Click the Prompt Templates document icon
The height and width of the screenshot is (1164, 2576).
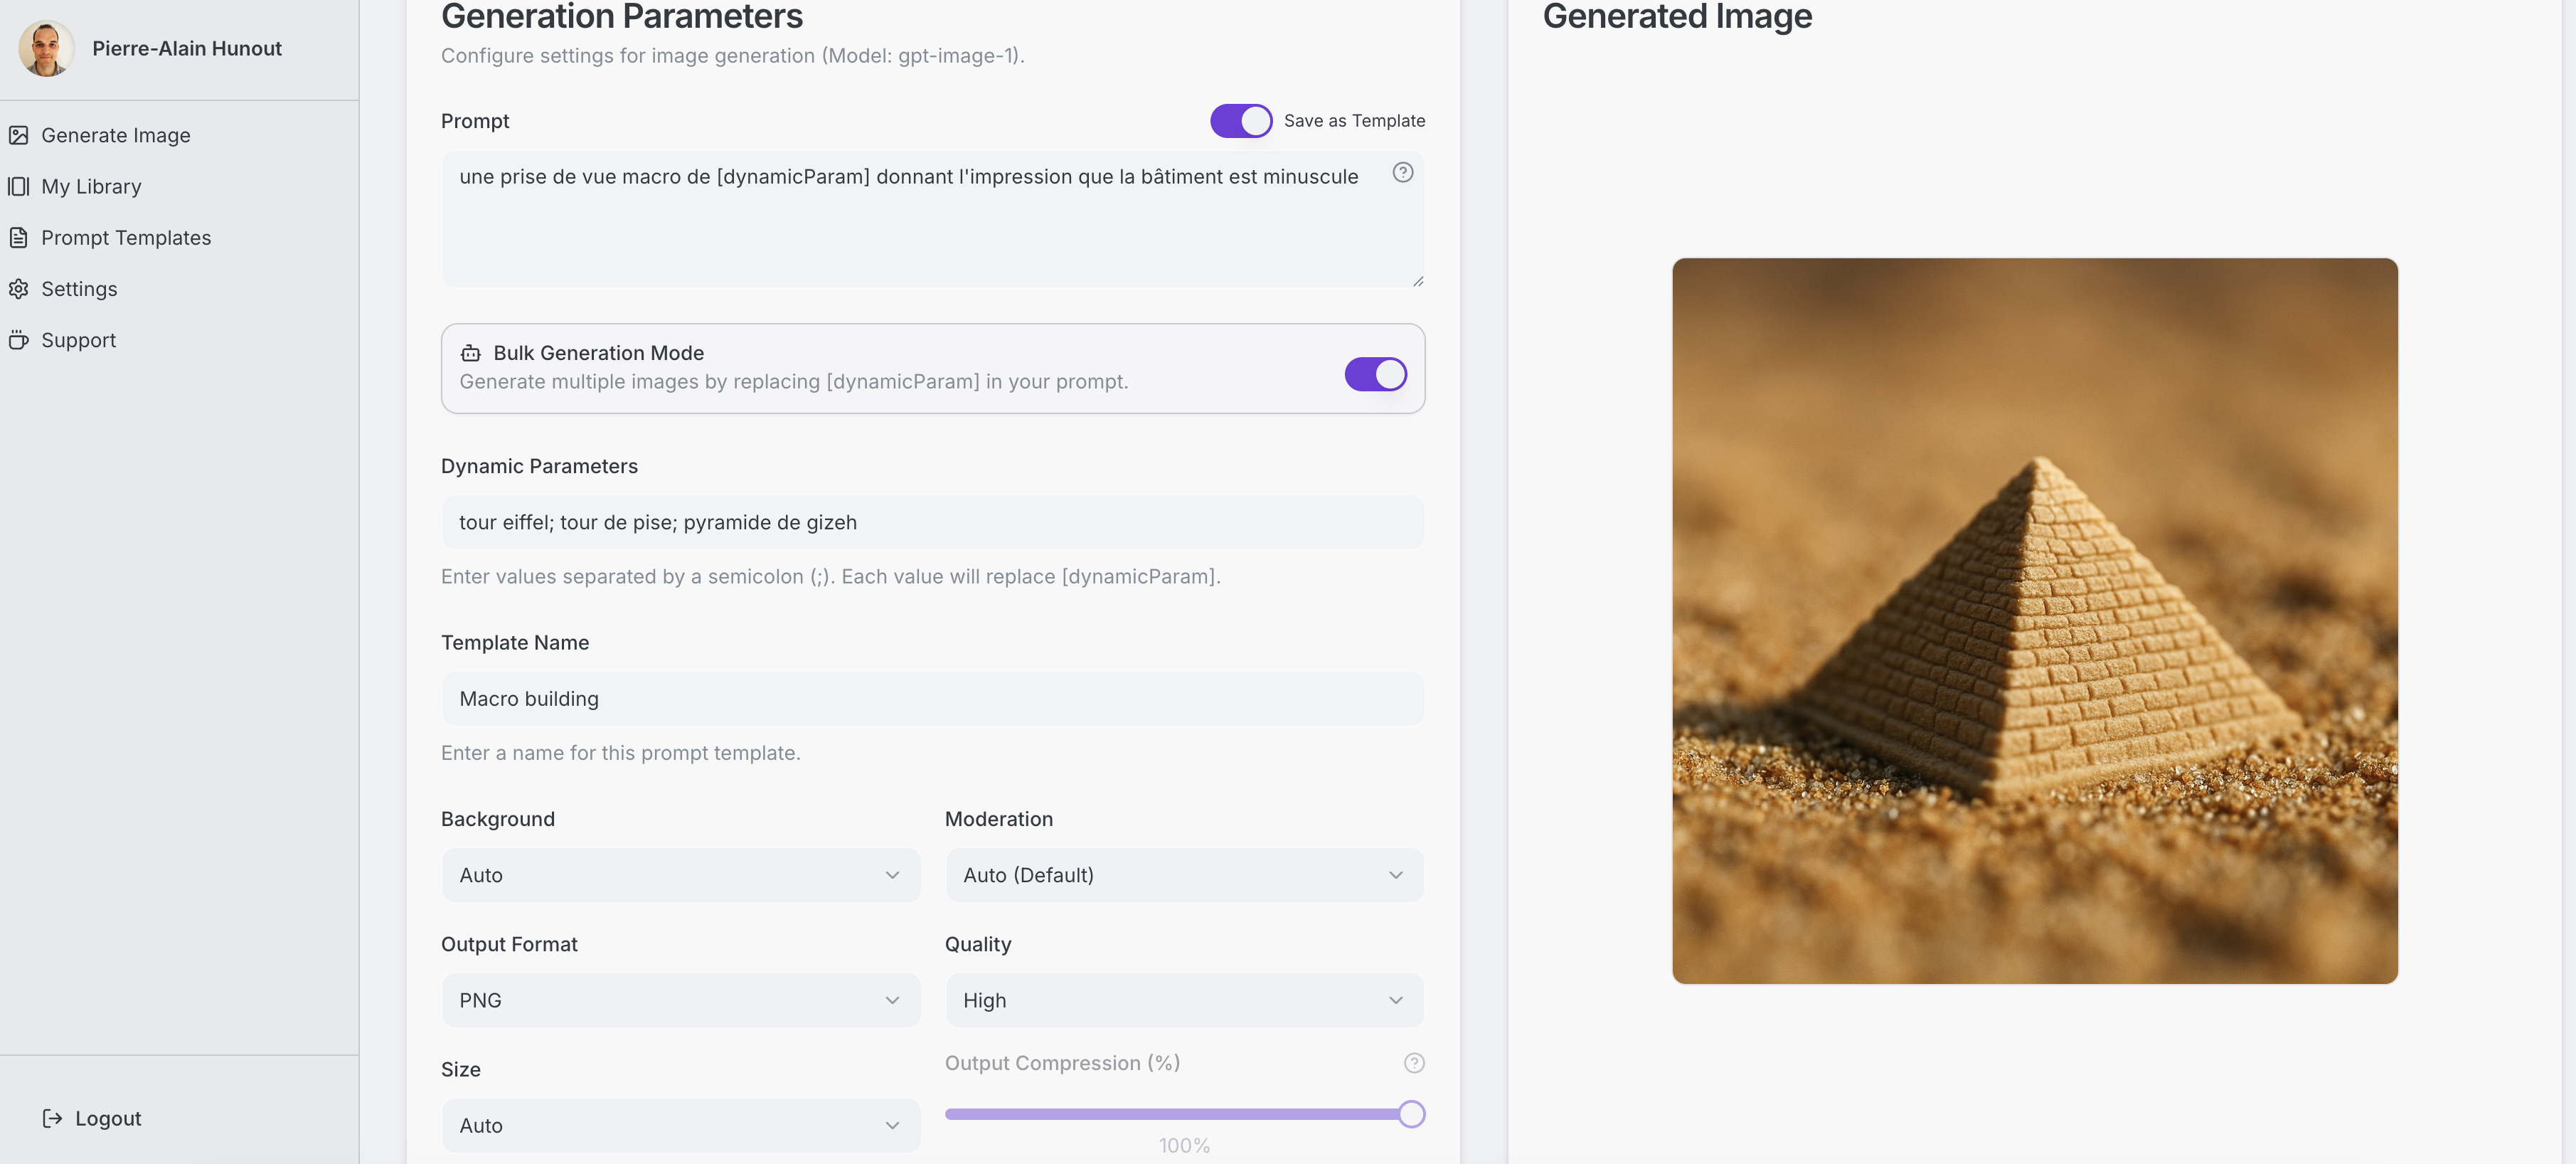[x=18, y=237]
